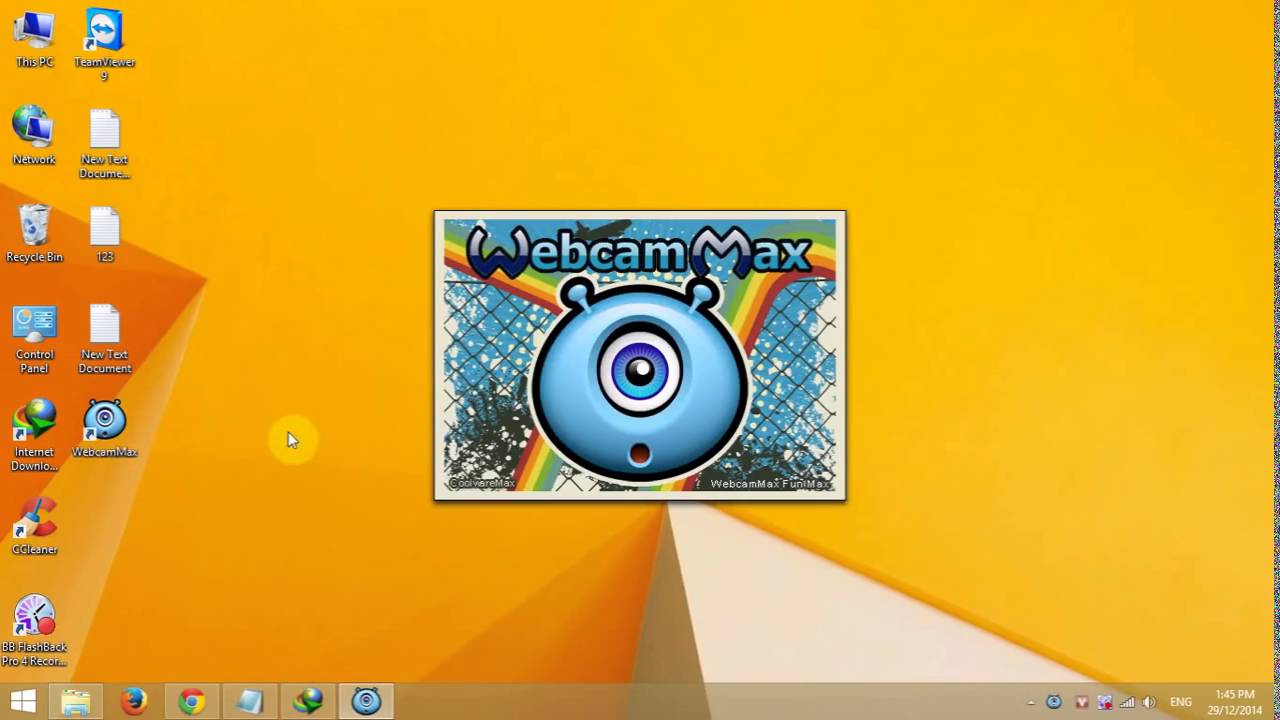Open CCleaner desktop shortcut
Viewport: 1280px width, 720px height.
[x=34, y=526]
